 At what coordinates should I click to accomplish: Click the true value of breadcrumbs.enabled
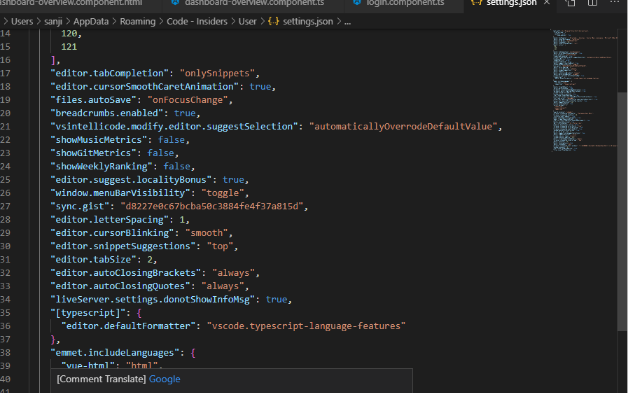(x=185, y=113)
